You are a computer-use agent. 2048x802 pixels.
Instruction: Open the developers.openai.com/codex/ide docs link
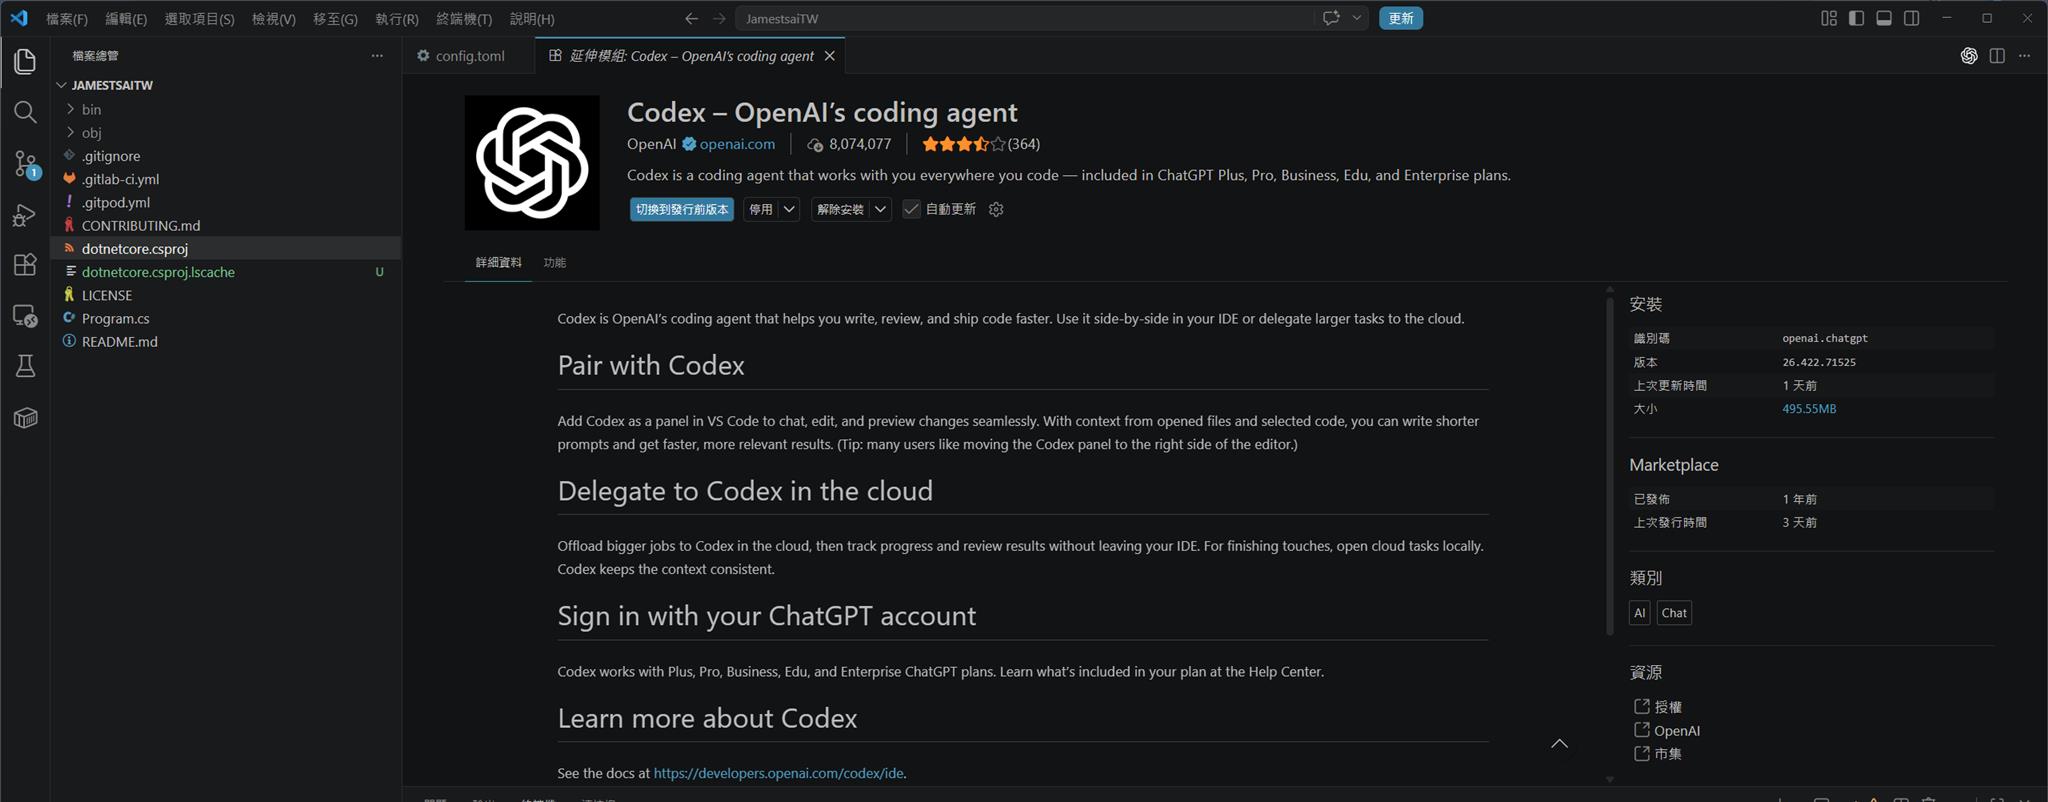coord(778,773)
